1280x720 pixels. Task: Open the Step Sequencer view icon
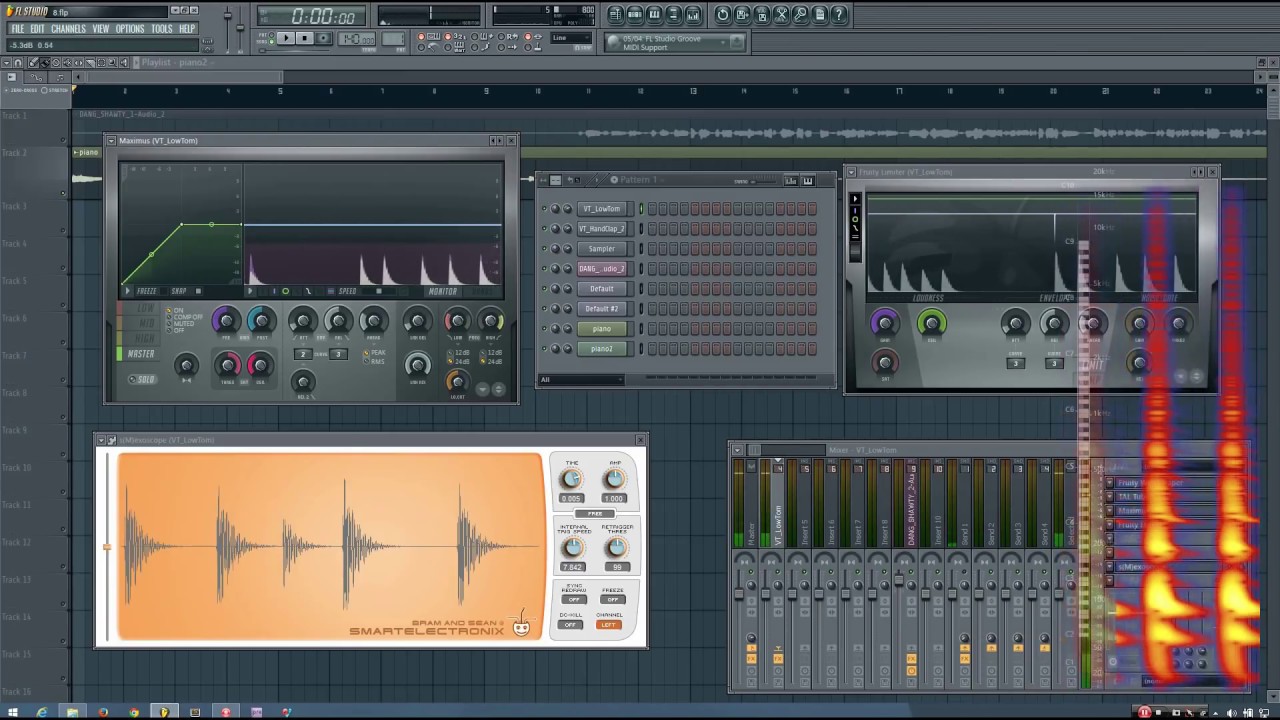[635, 14]
